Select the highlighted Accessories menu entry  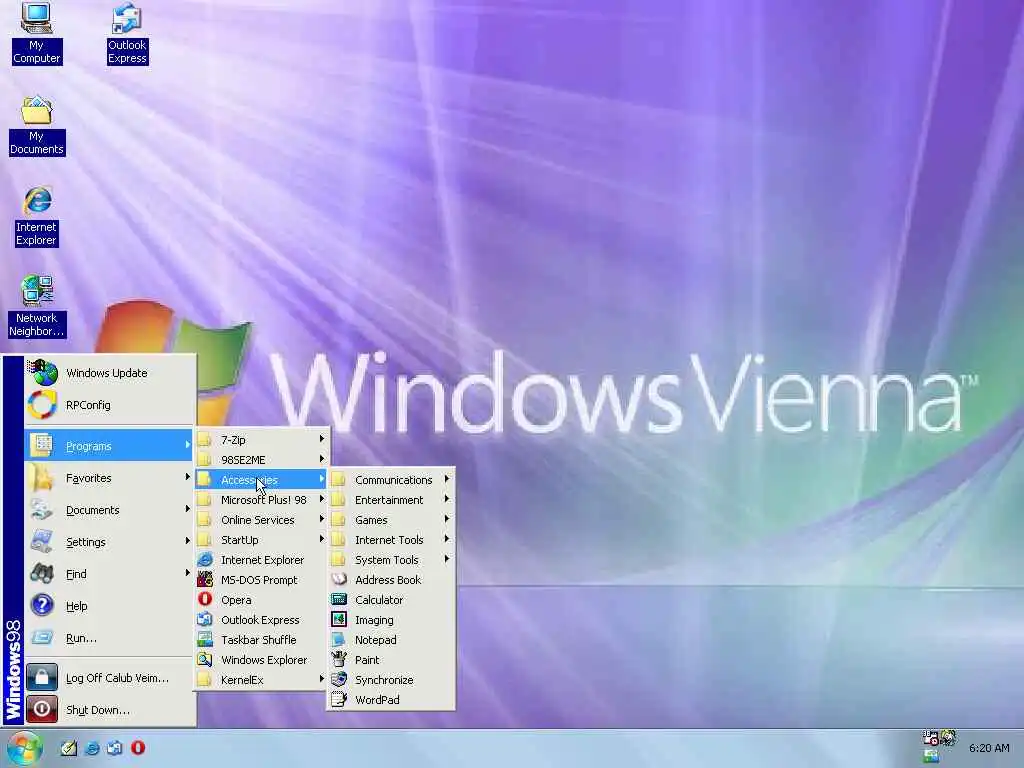pos(261,479)
